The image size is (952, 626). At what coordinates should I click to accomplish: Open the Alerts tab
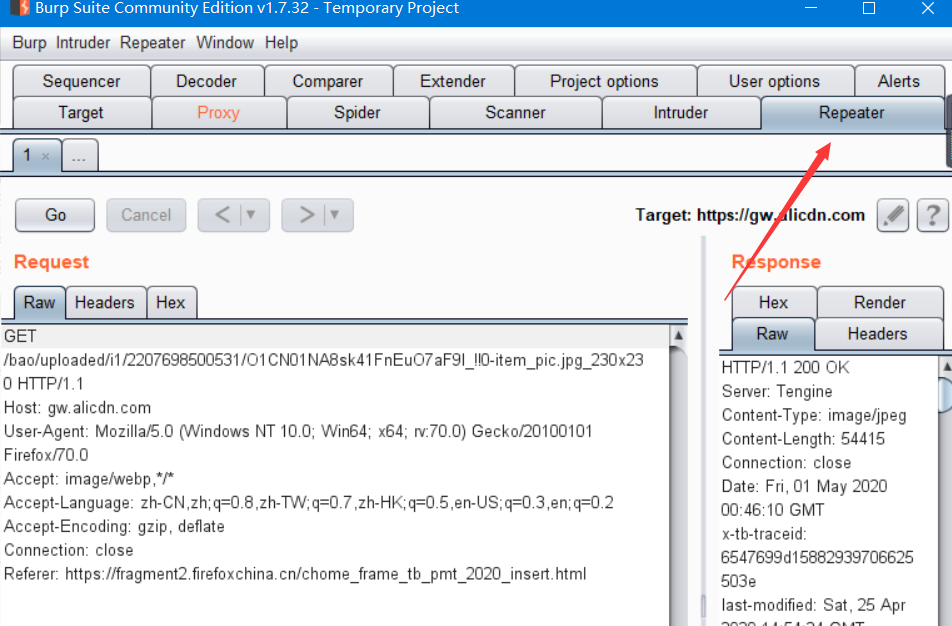899,81
